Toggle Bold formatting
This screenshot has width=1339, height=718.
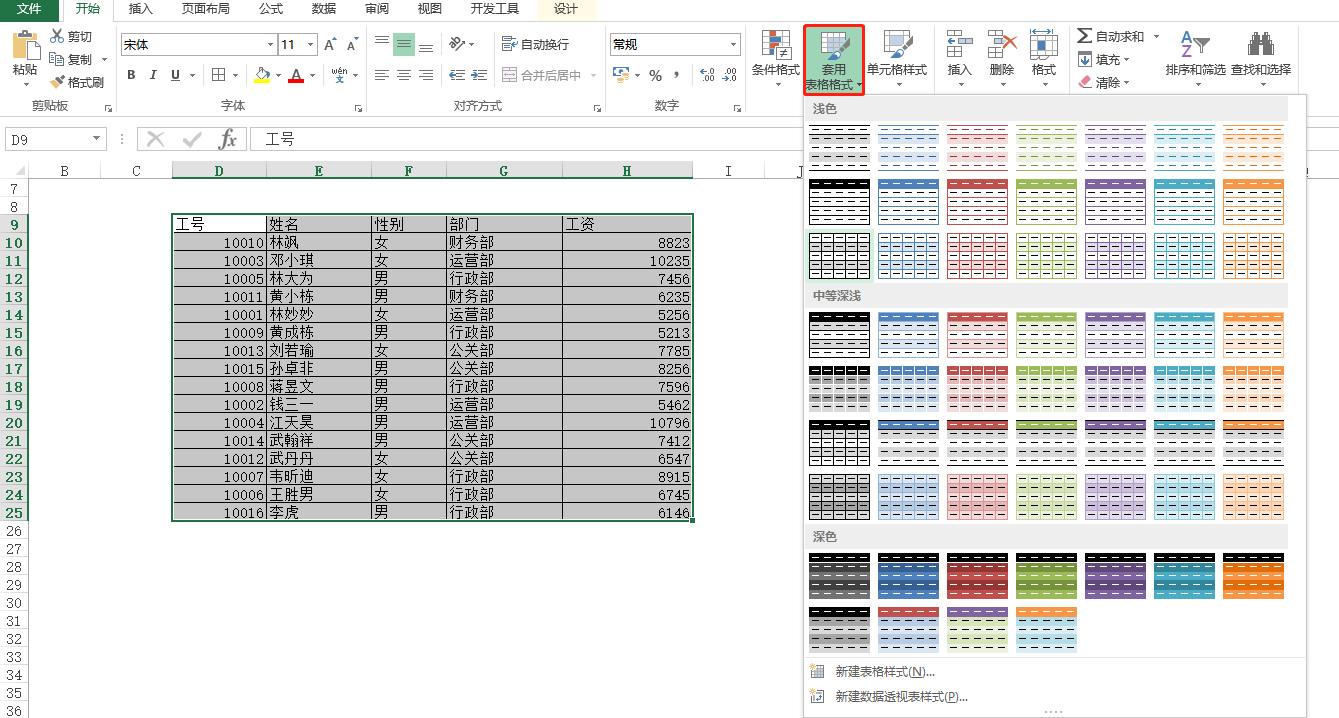click(x=131, y=75)
